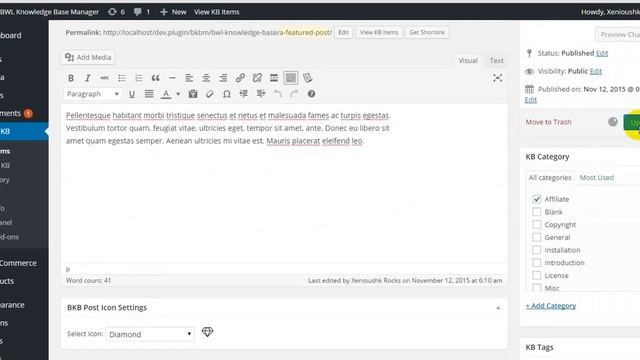Decrease the paragraph indent

[x=244, y=94]
